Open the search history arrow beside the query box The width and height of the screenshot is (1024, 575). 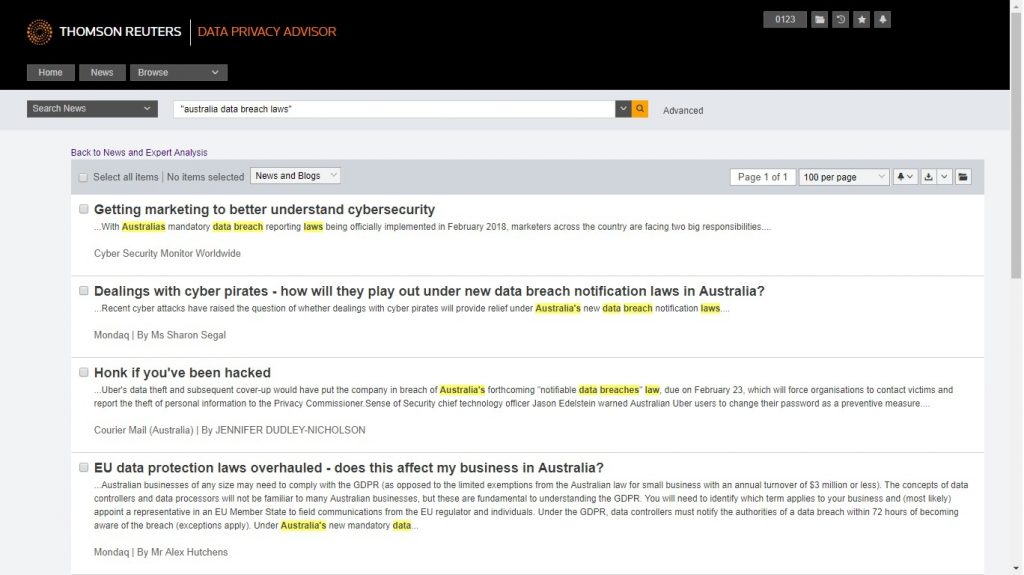pos(623,109)
